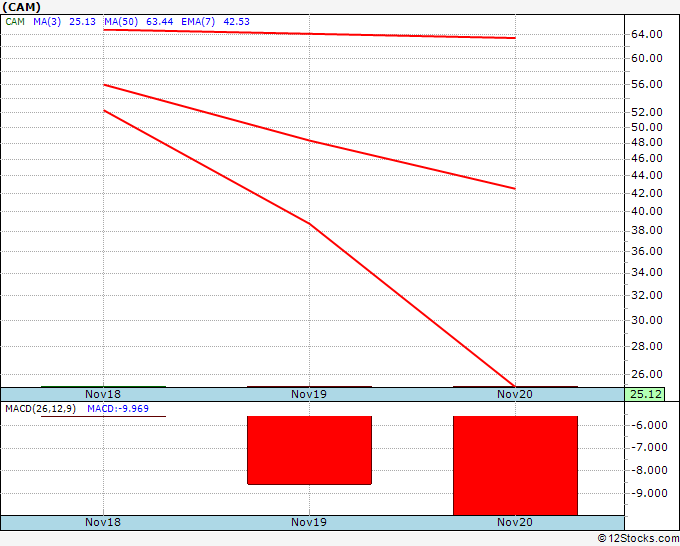Click the 64.00 price axis label
680x546 pixels.
point(647,34)
